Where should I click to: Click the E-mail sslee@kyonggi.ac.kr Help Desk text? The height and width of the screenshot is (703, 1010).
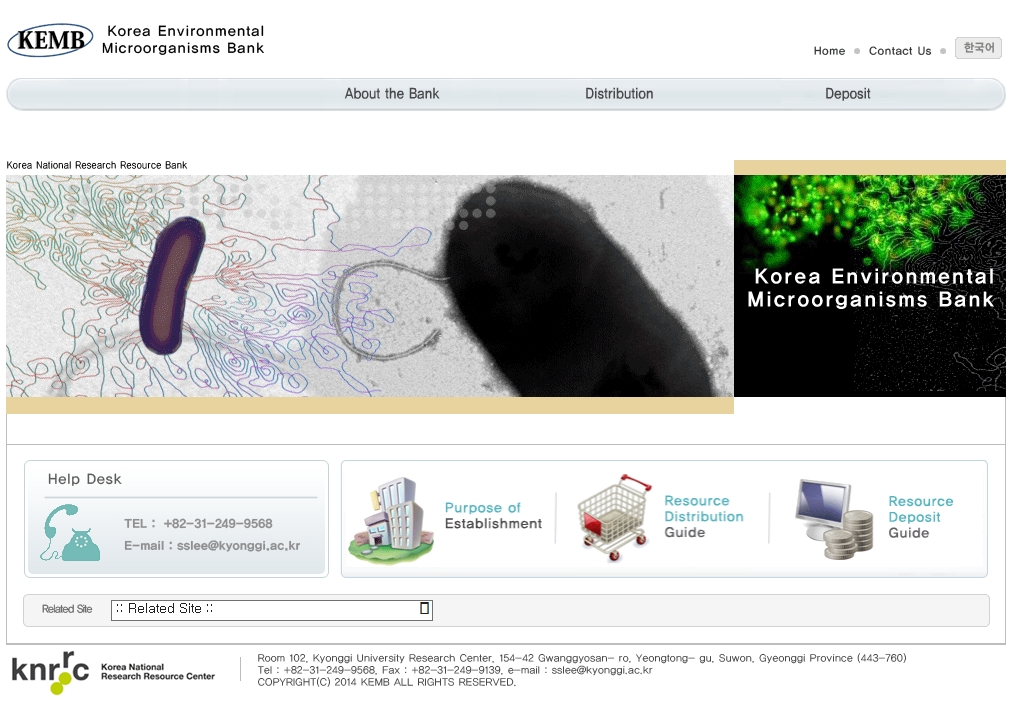[212, 546]
